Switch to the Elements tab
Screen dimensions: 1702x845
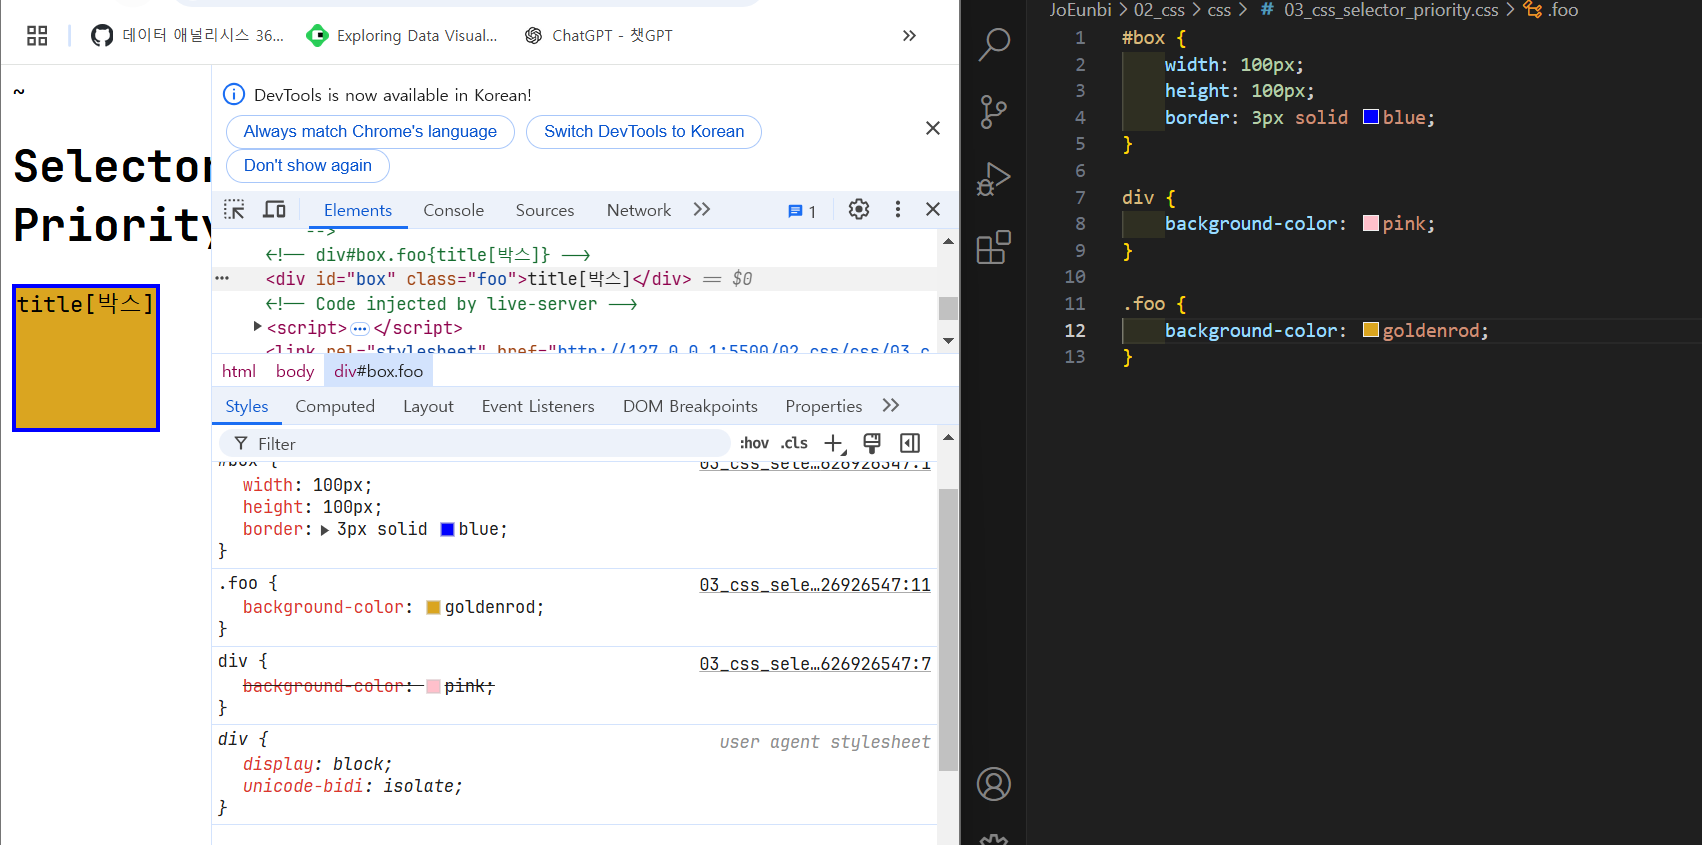click(x=358, y=210)
